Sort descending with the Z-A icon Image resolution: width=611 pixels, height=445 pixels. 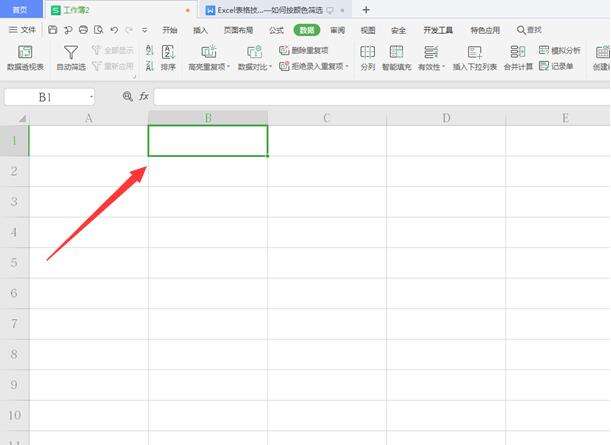[149, 66]
